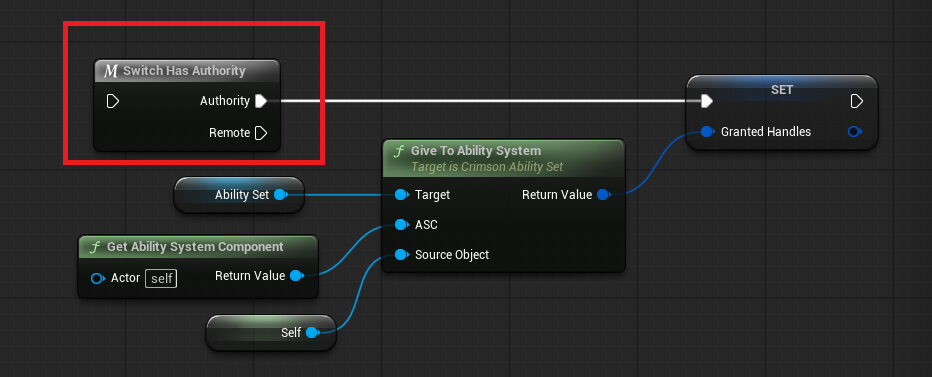Click the Granted Handles input pin
932x377 pixels.
click(707, 131)
